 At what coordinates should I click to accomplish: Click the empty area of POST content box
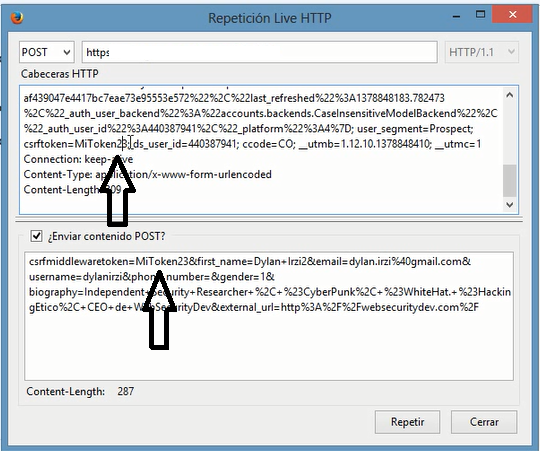(269, 348)
